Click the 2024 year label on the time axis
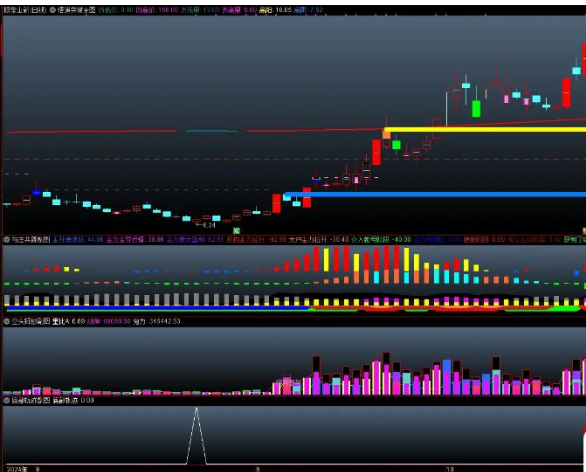Screen dimensions: 586x472 click(17, 469)
